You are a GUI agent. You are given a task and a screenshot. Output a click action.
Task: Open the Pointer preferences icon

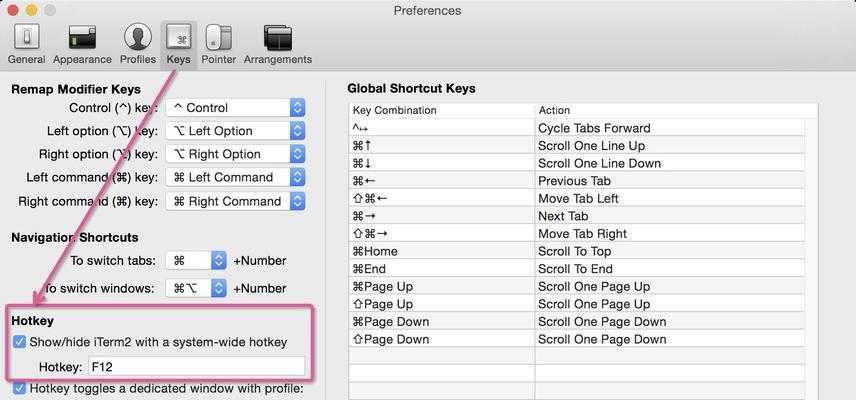pos(218,45)
